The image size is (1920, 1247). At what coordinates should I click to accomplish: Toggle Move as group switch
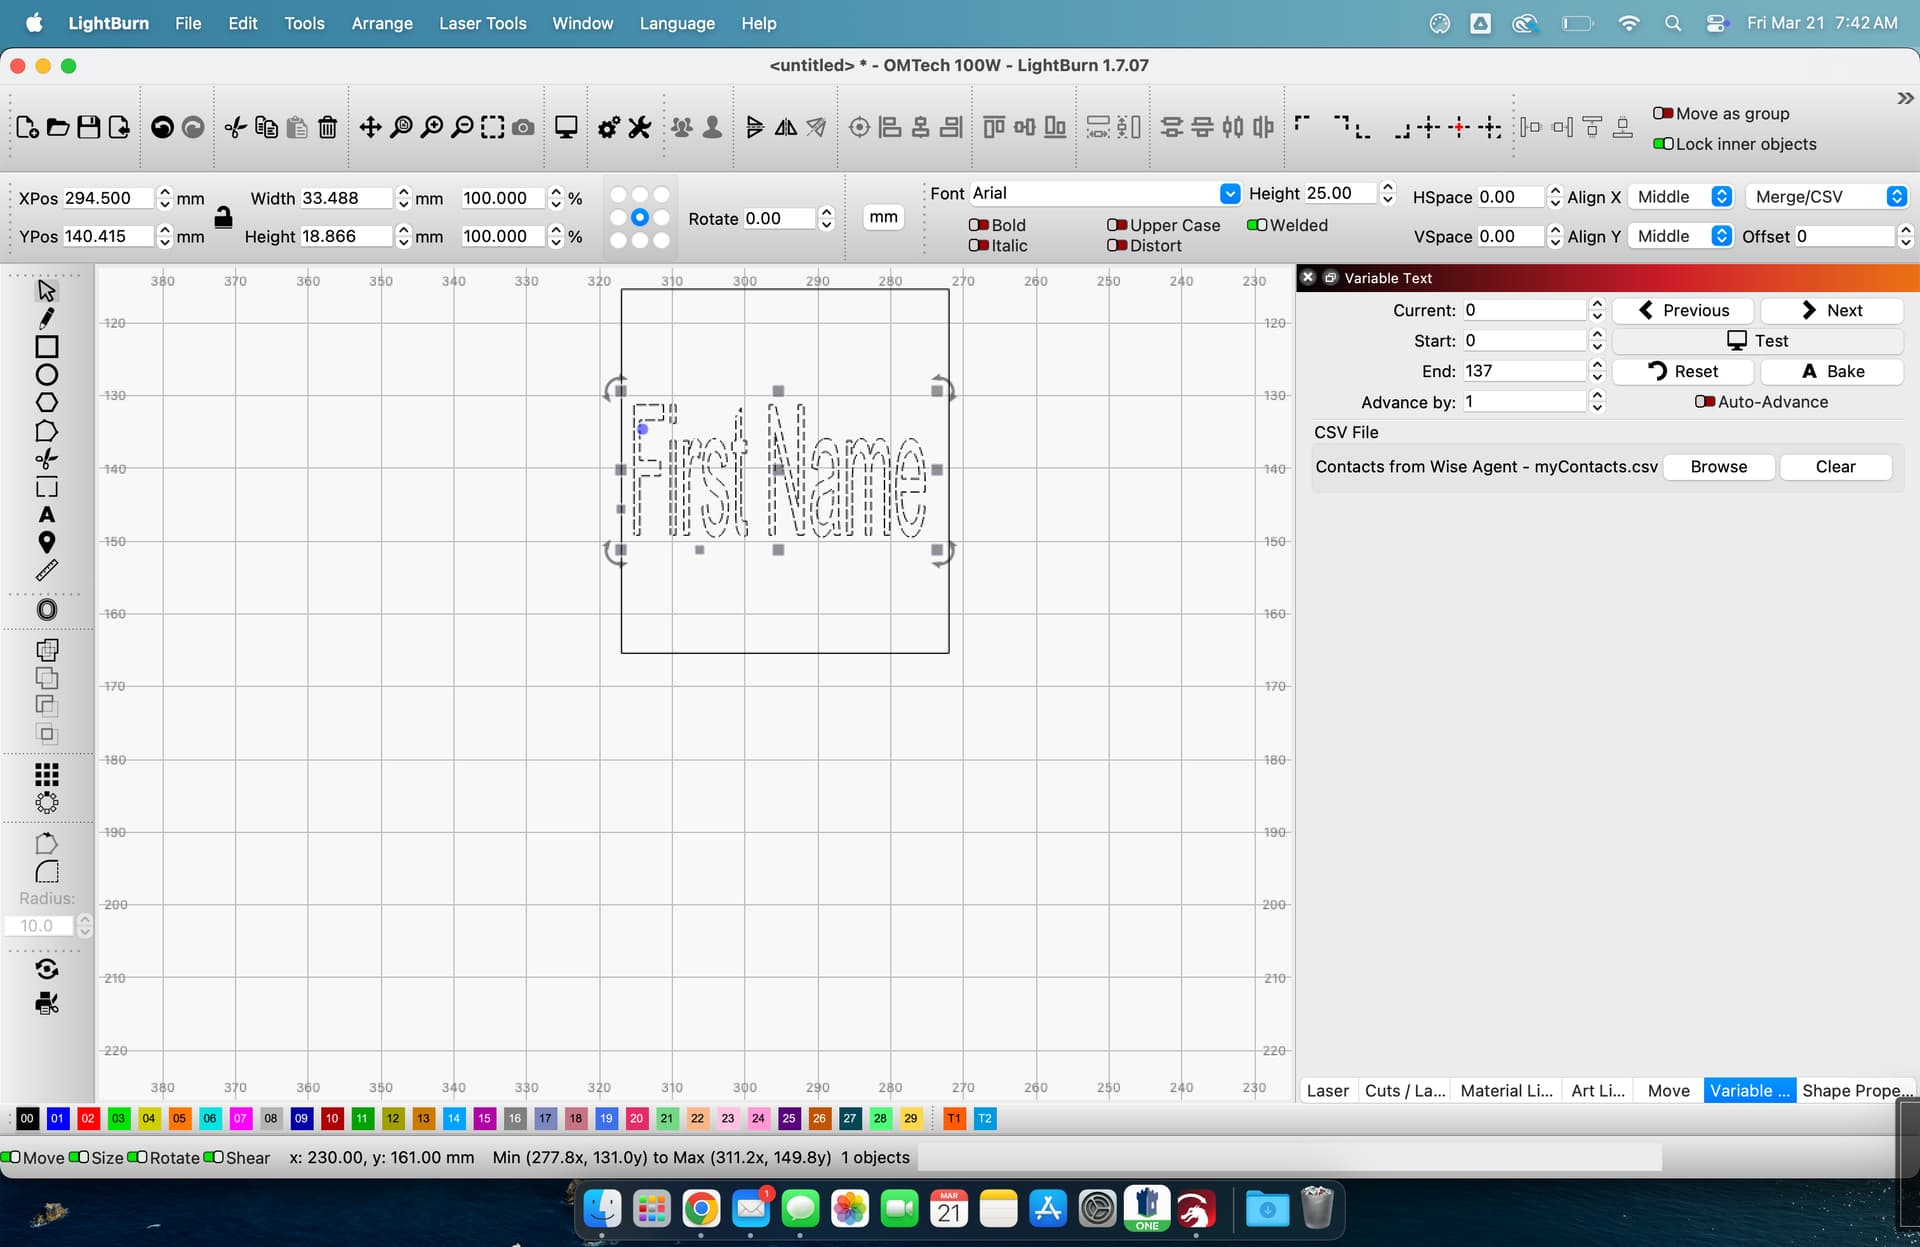(x=1663, y=113)
